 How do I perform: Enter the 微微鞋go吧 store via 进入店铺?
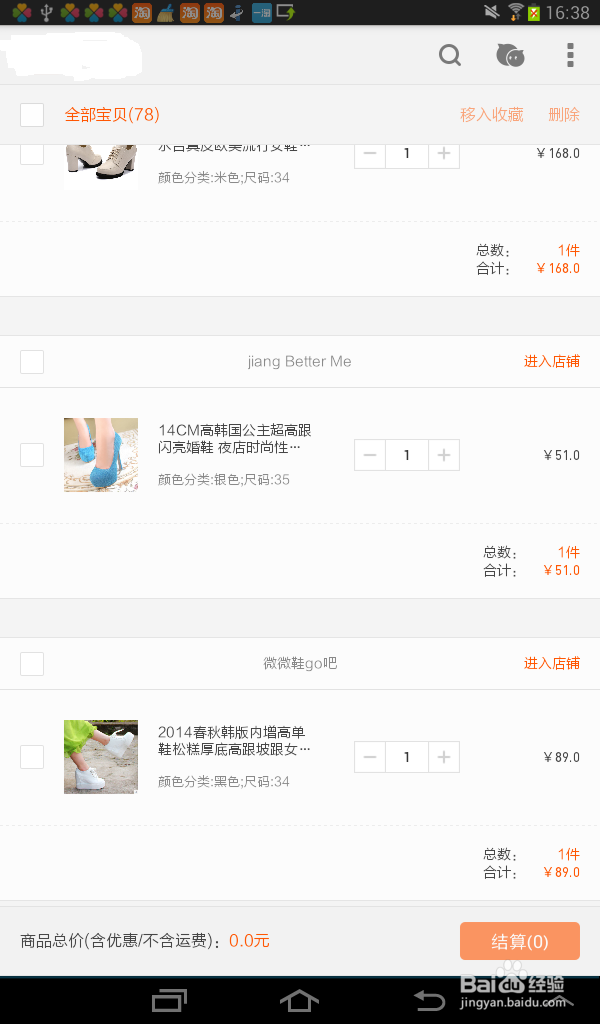551,664
